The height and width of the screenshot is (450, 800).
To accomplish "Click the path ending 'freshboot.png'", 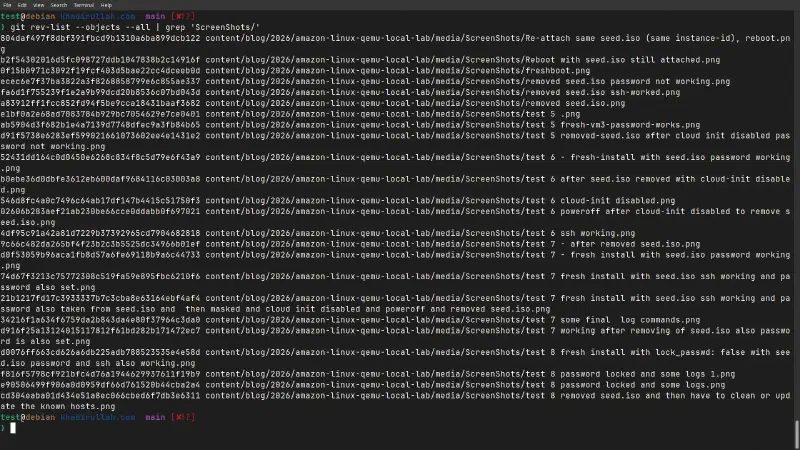I will pyautogui.click(x=397, y=70).
